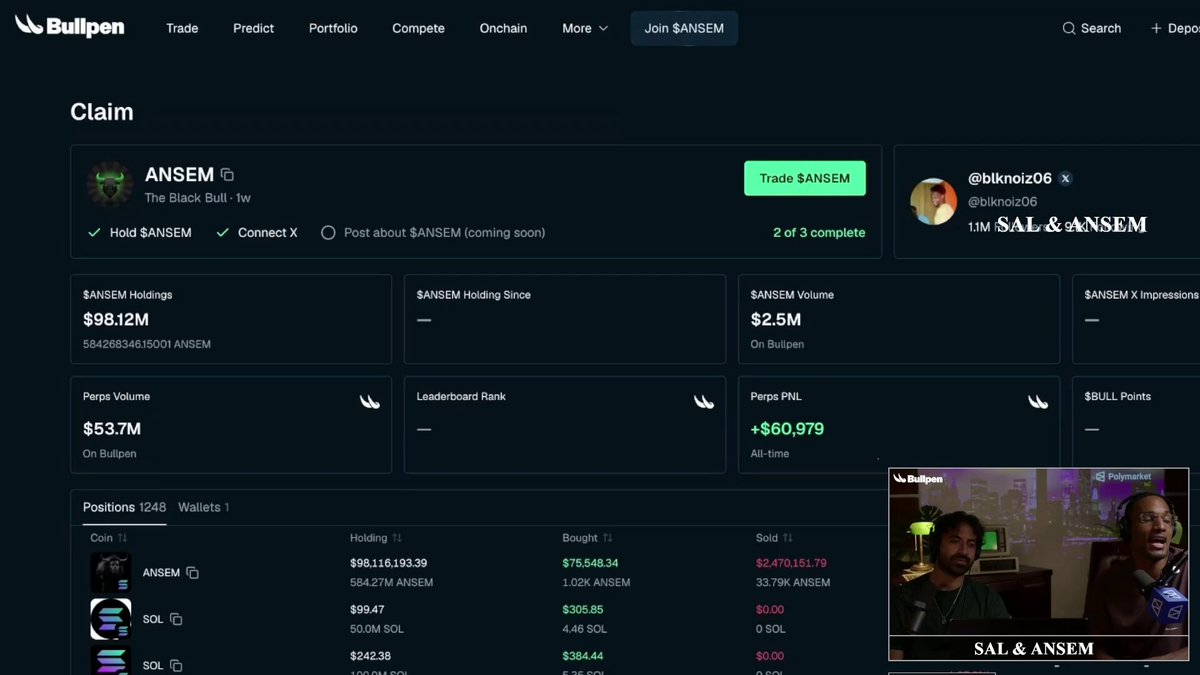Open the ANSEM black bull avatar
Viewport: 1200px width, 675px height.
110,184
